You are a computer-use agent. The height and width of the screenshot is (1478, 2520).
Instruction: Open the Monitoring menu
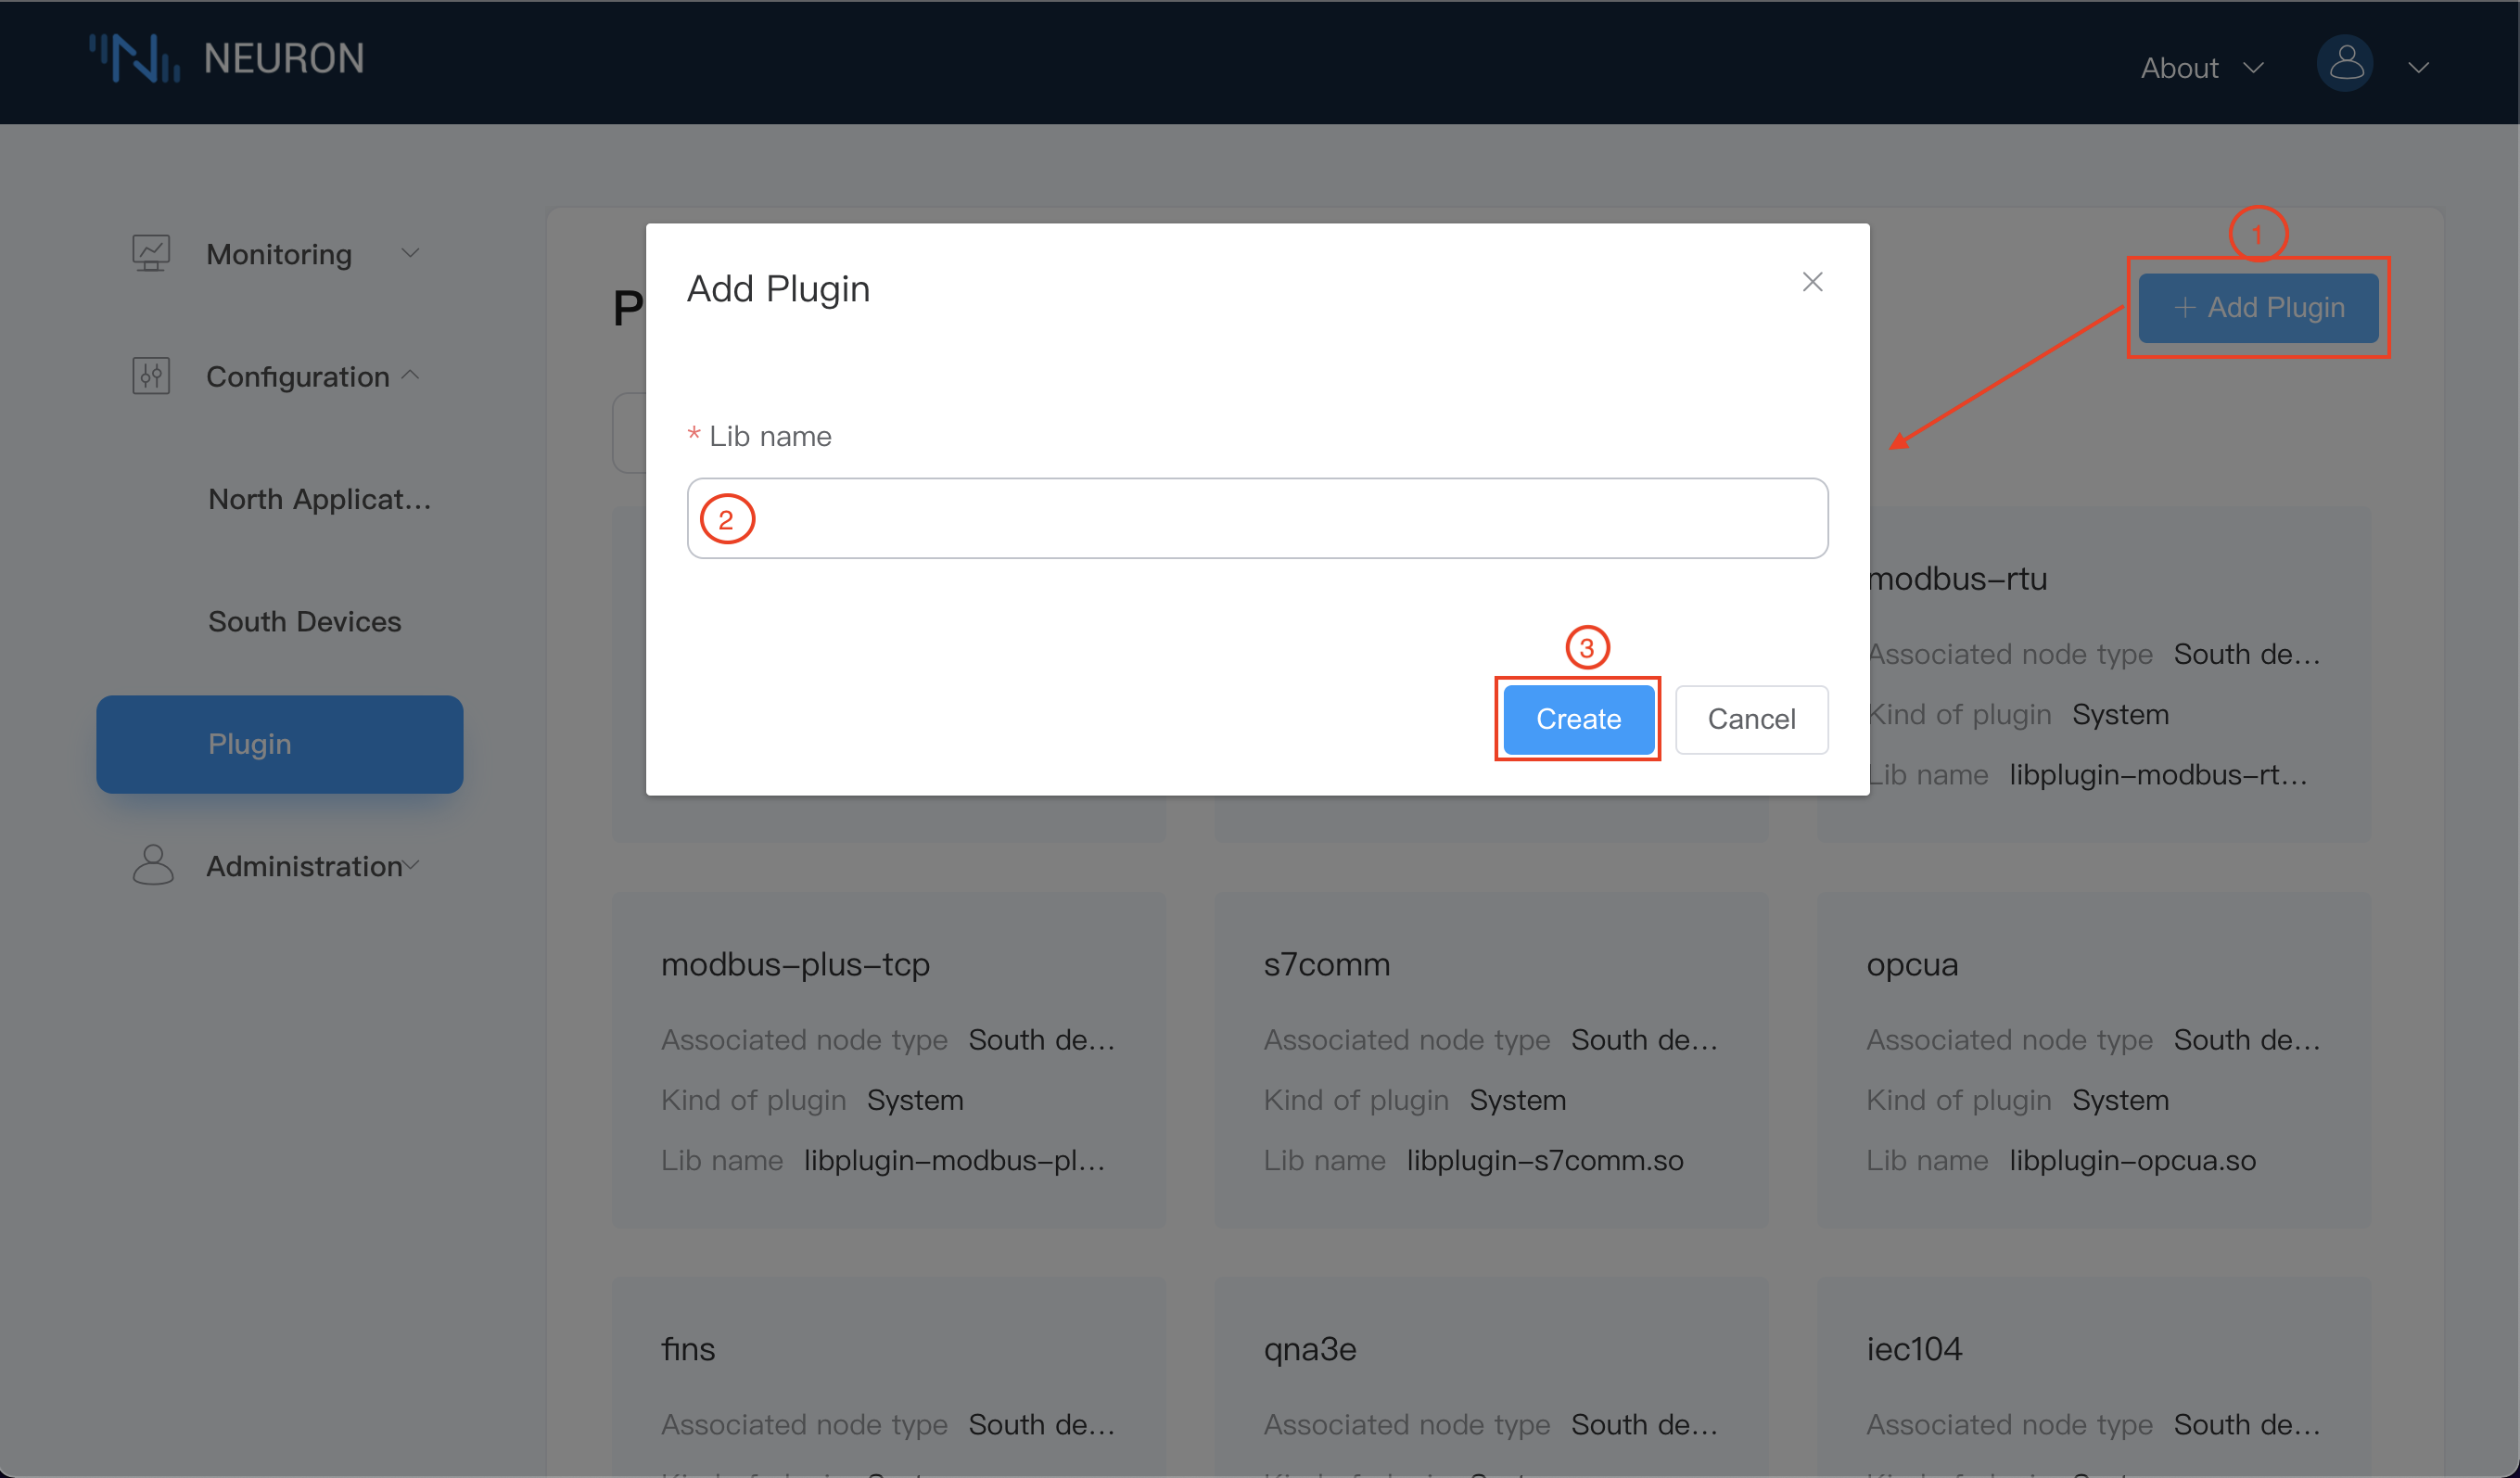point(279,254)
